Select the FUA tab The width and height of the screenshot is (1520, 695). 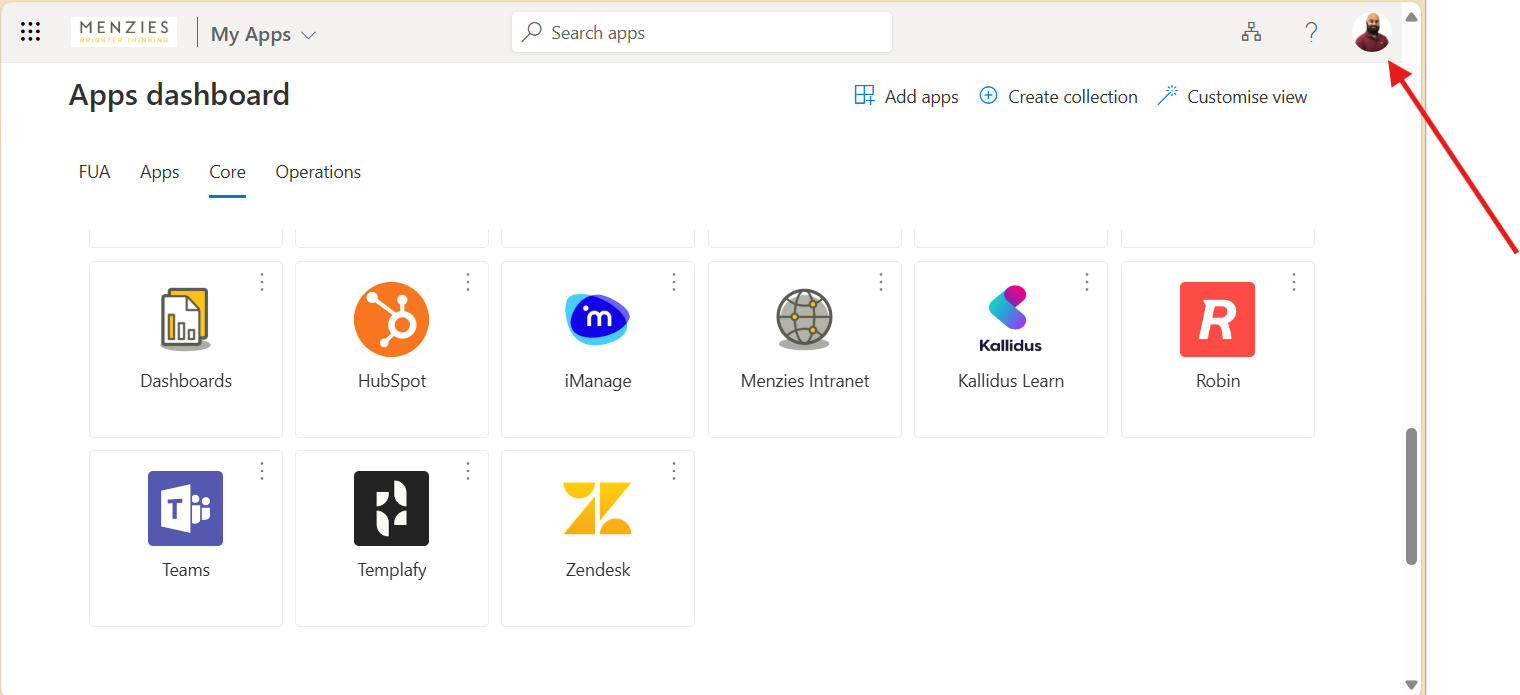[94, 172]
